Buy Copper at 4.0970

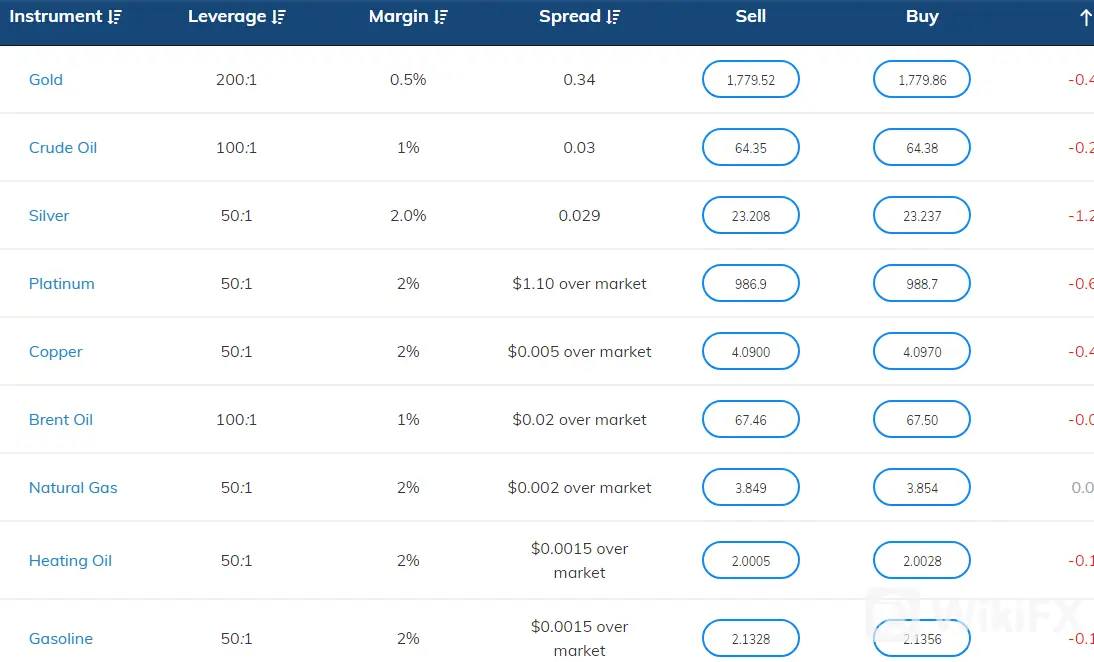pos(922,352)
